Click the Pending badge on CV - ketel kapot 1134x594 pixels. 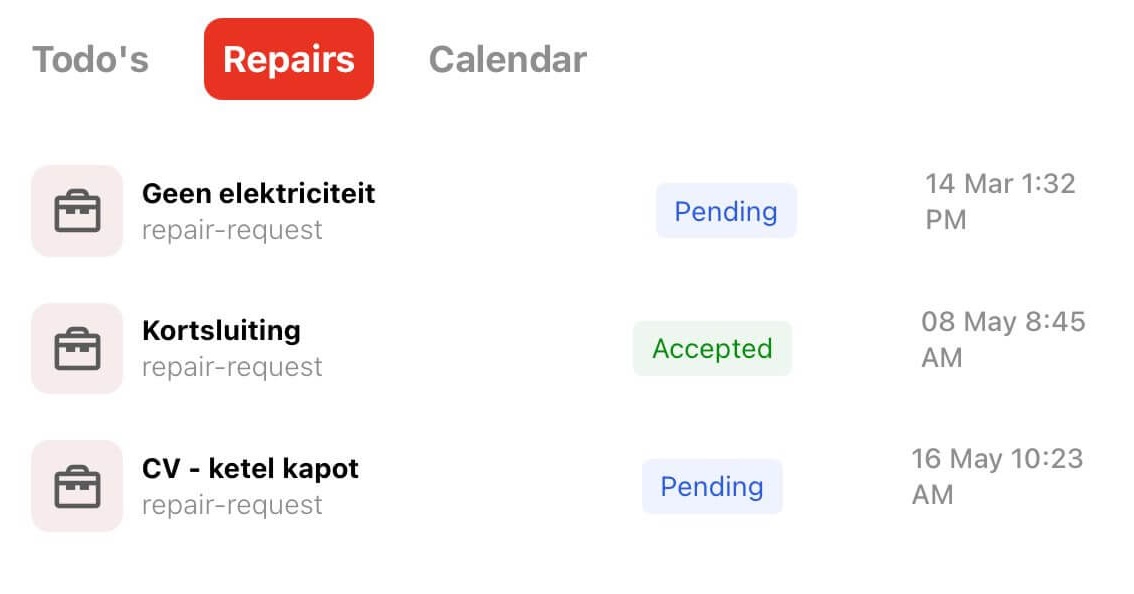(711, 486)
